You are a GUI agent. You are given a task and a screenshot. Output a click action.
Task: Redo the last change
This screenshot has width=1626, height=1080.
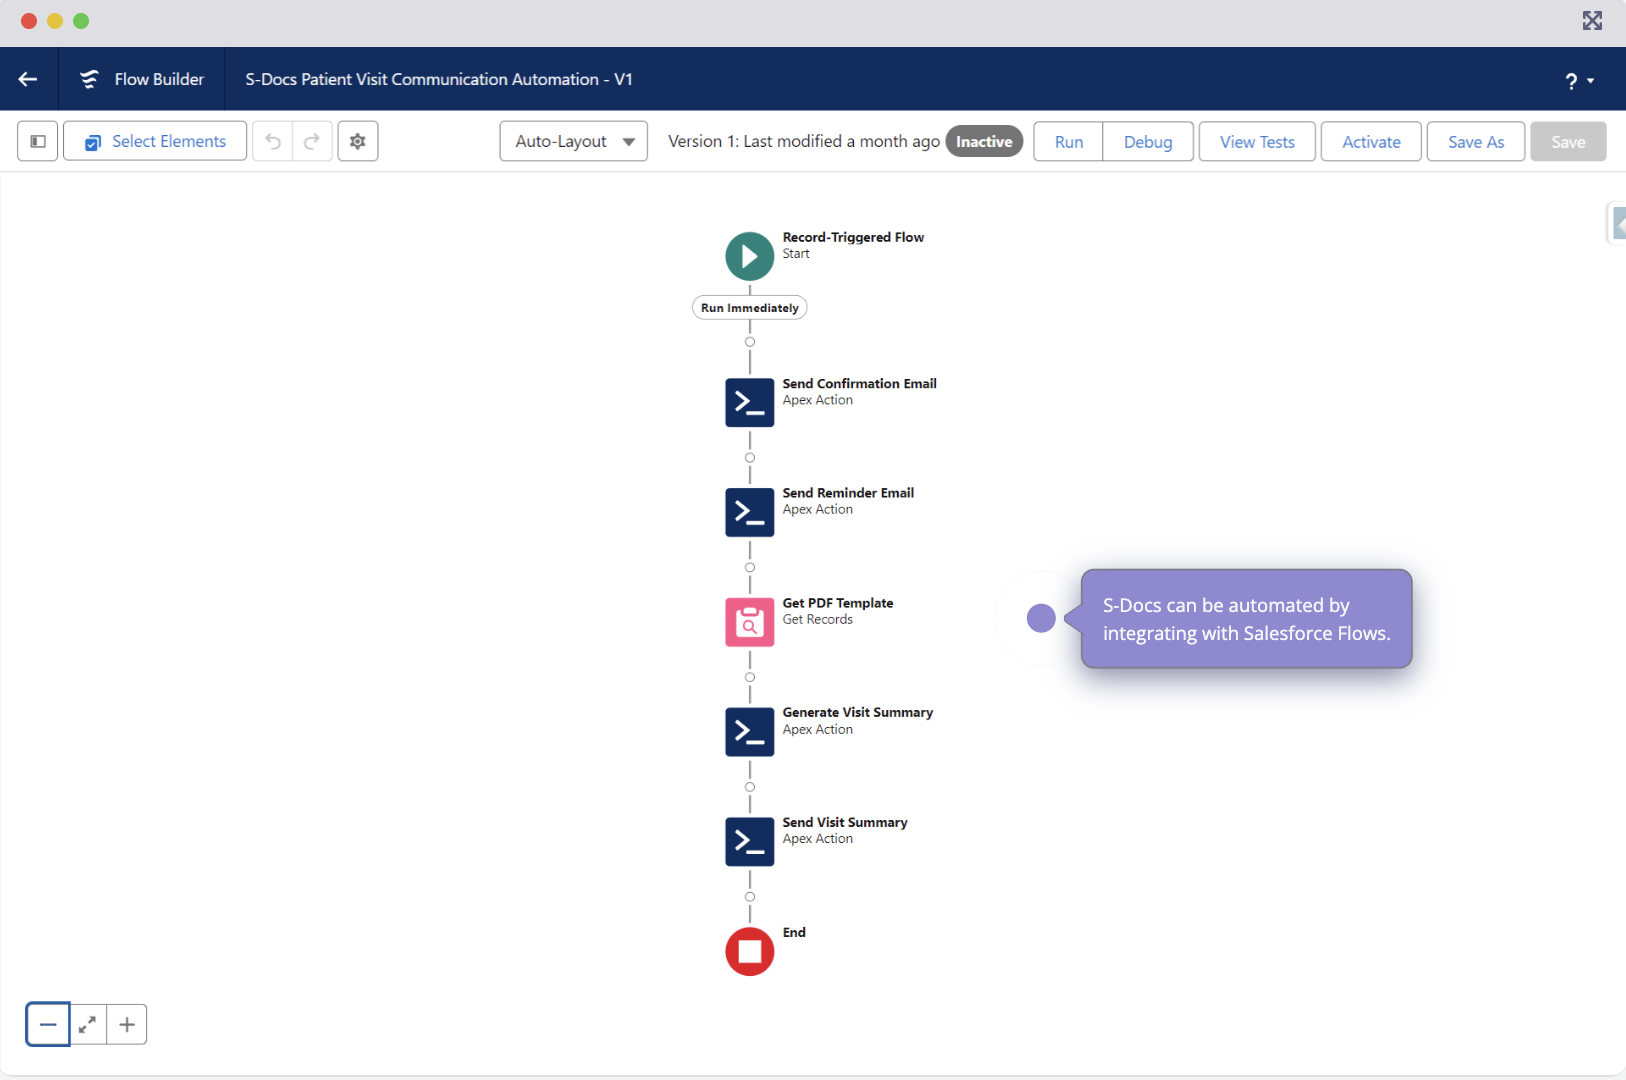point(312,141)
